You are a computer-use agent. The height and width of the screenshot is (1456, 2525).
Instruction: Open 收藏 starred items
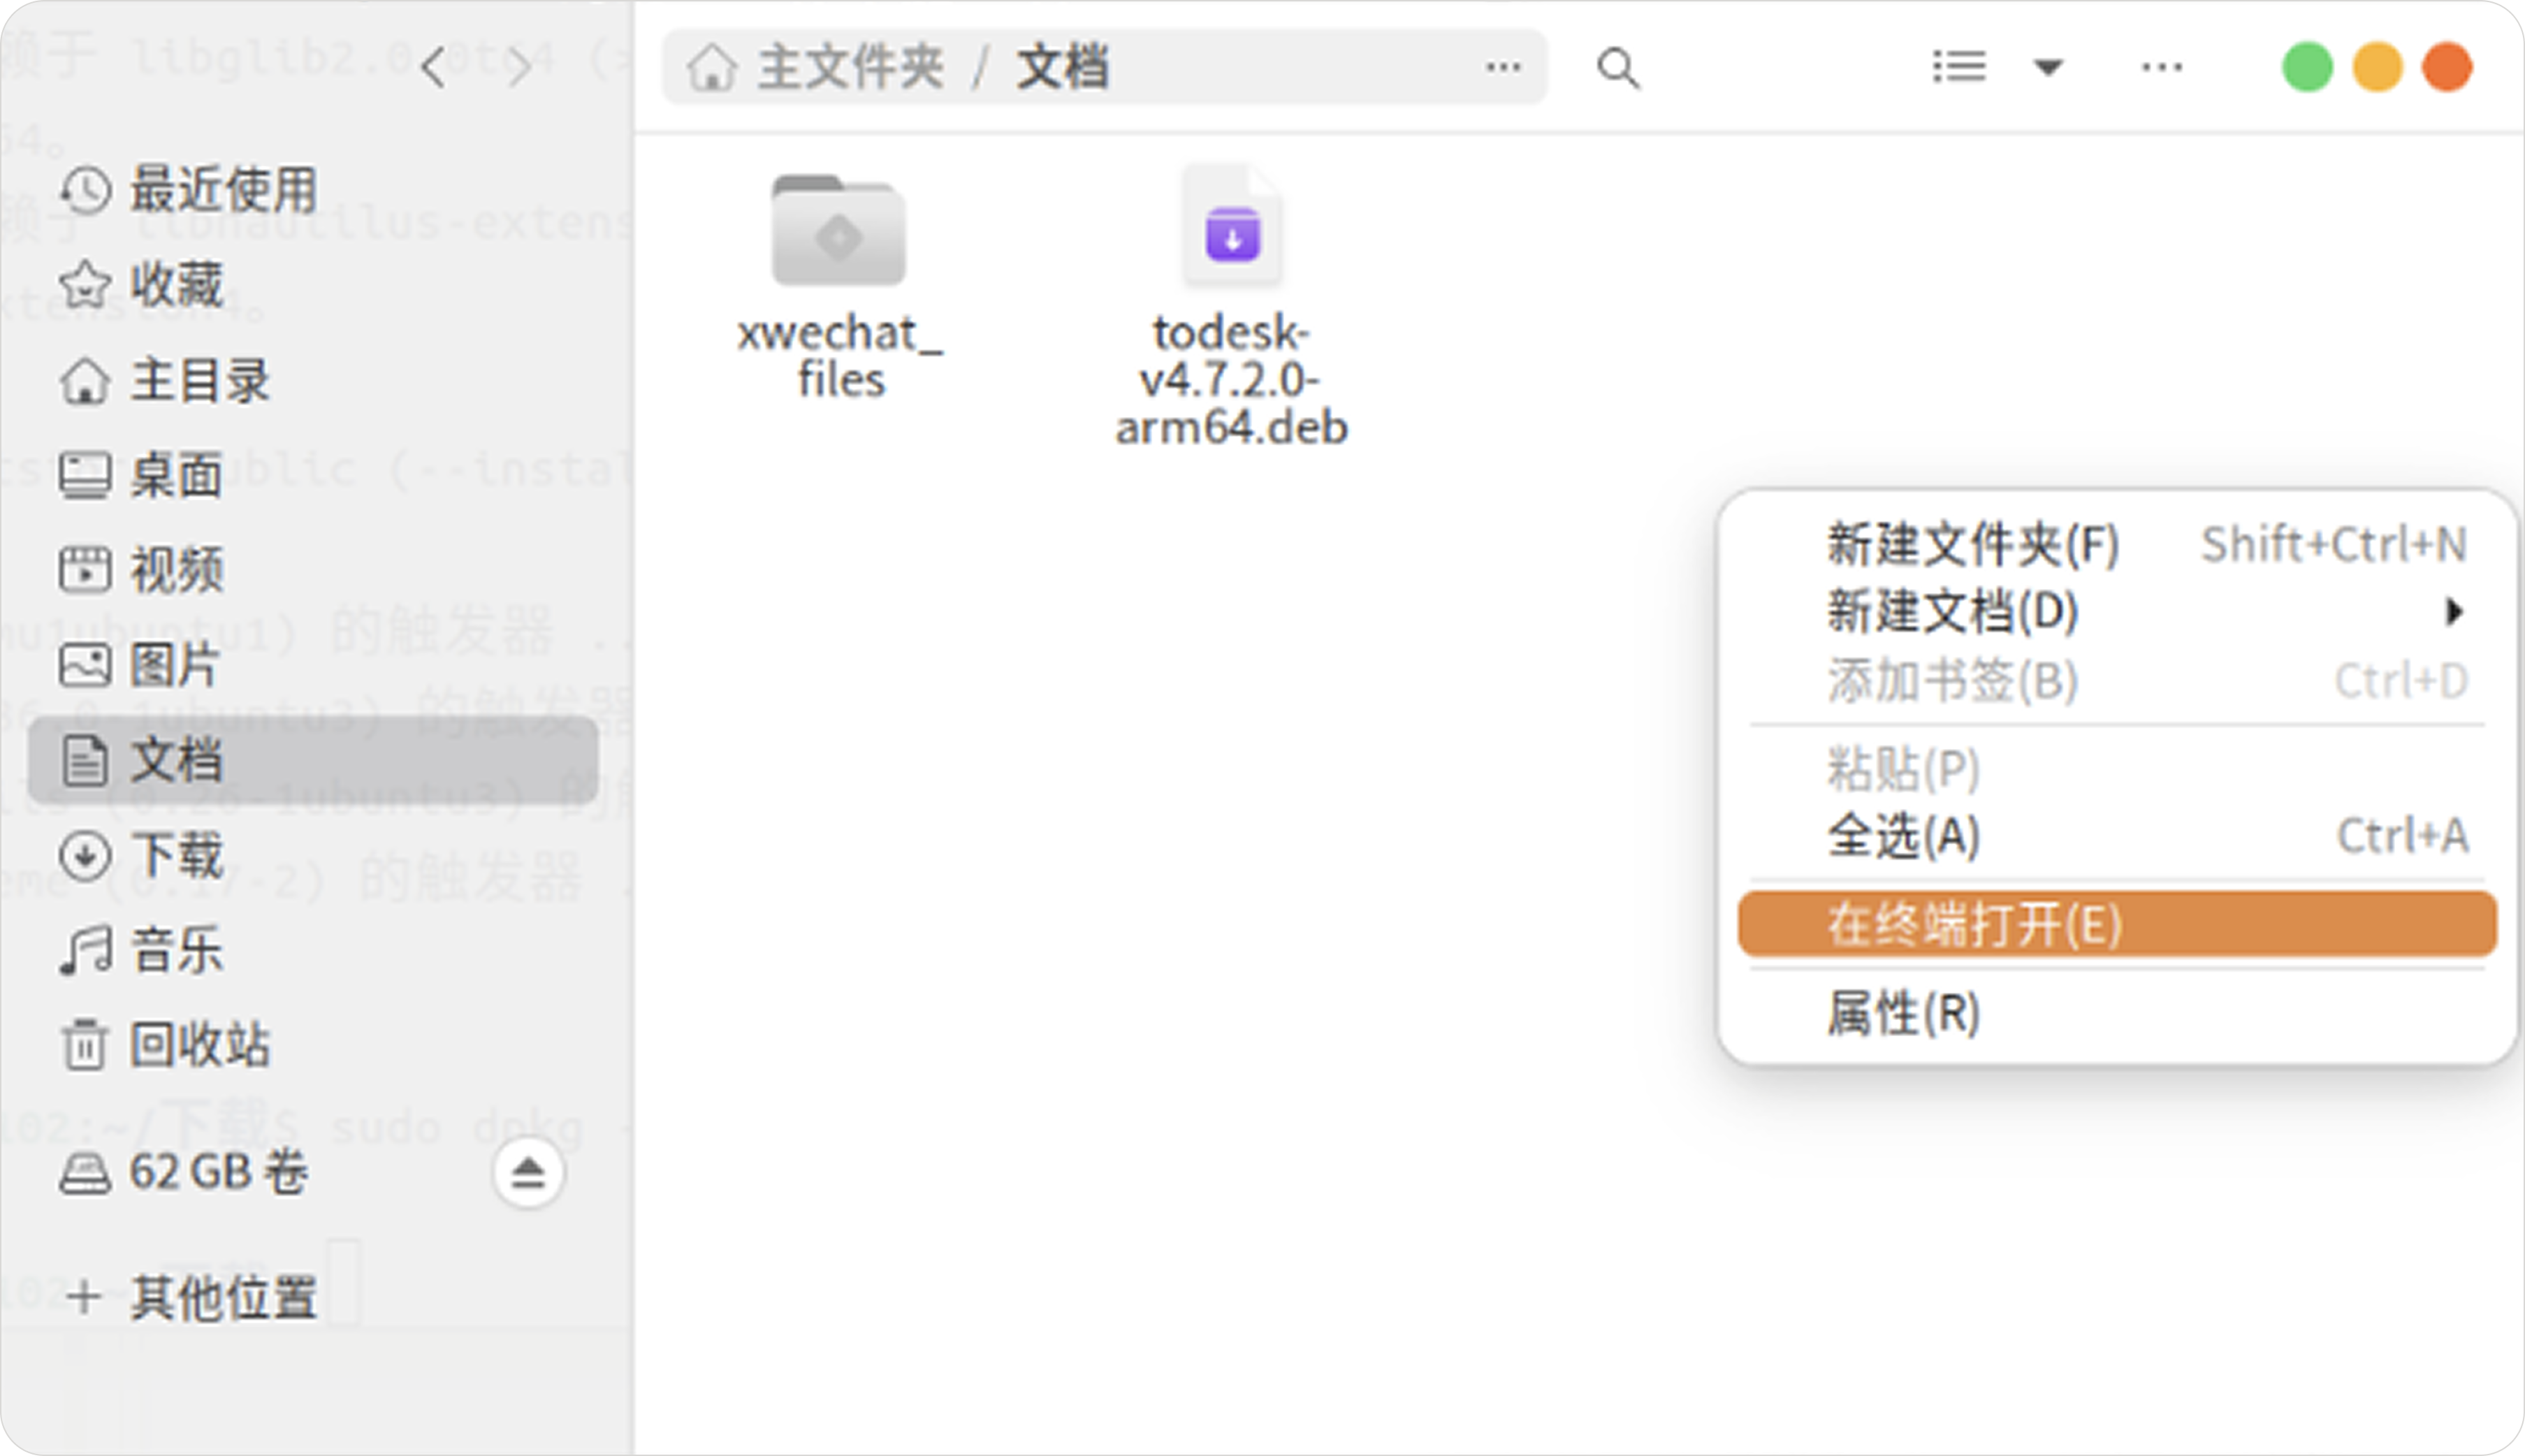pos(314,285)
